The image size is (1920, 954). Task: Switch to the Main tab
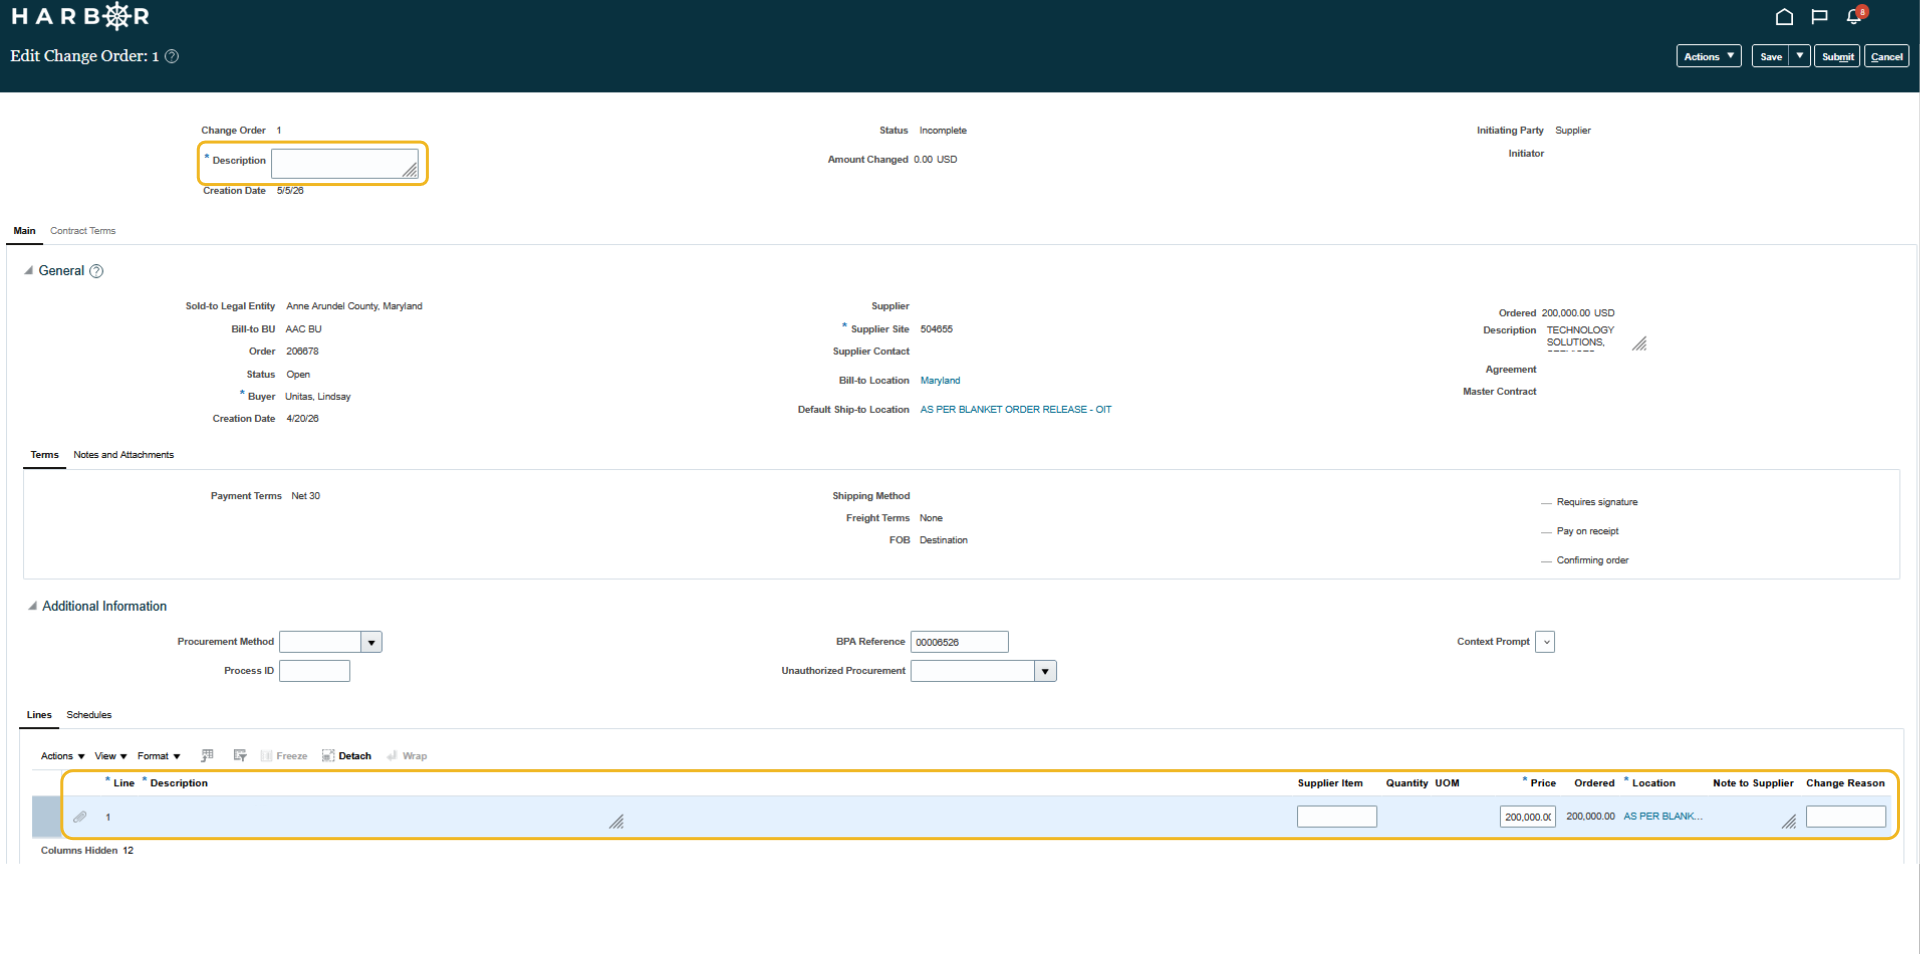coord(24,231)
